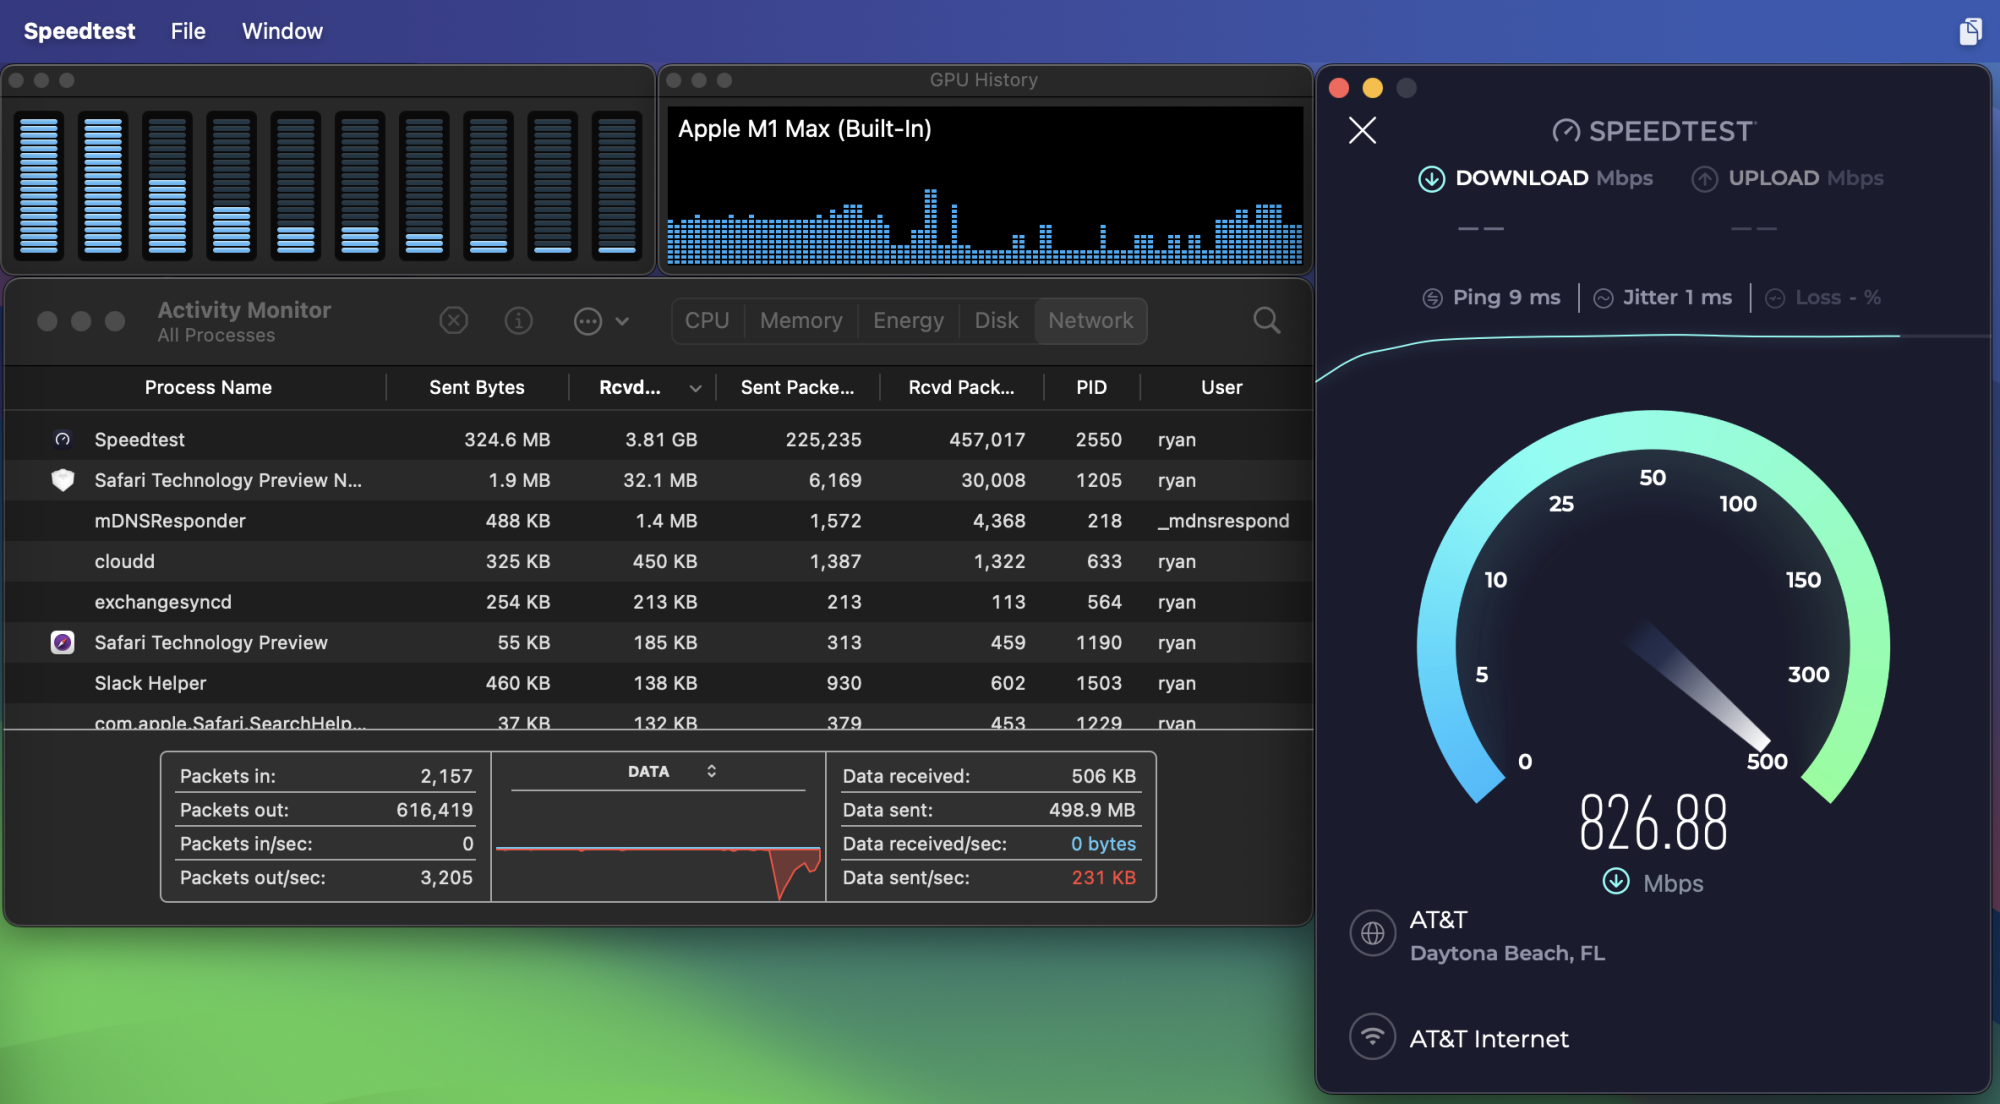Click the Activity Monitor search magnifier icon
Image resolution: width=2000 pixels, height=1104 pixels.
pyautogui.click(x=1266, y=320)
